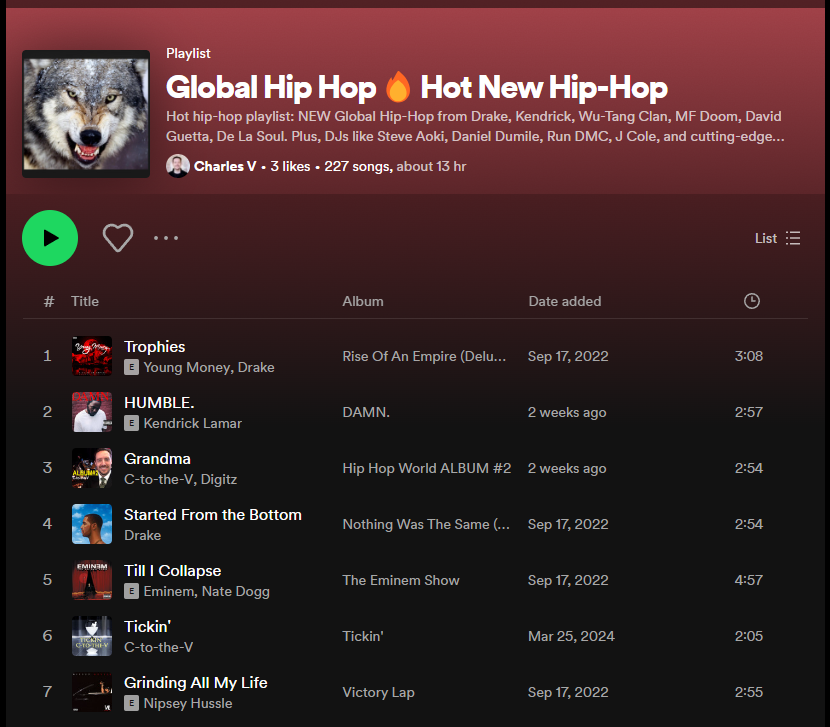Select the Album column header

tap(362, 300)
